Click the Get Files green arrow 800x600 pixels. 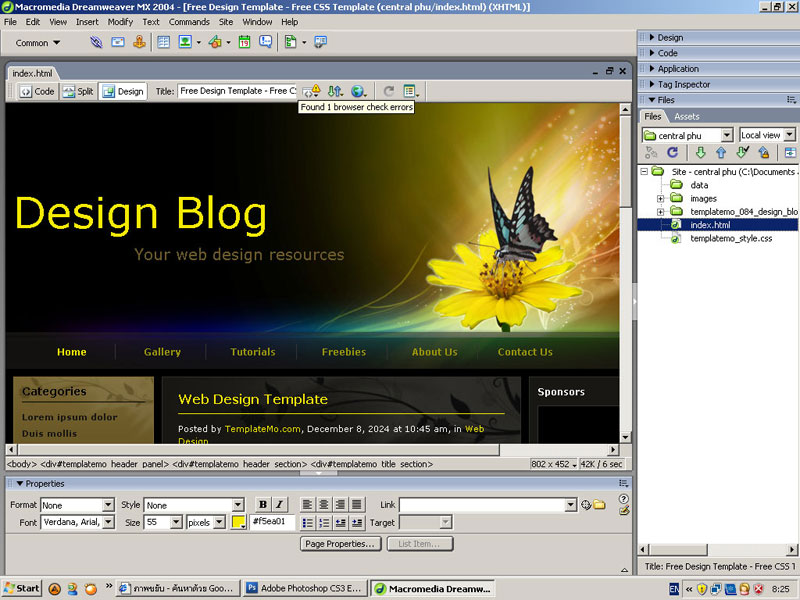701,152
